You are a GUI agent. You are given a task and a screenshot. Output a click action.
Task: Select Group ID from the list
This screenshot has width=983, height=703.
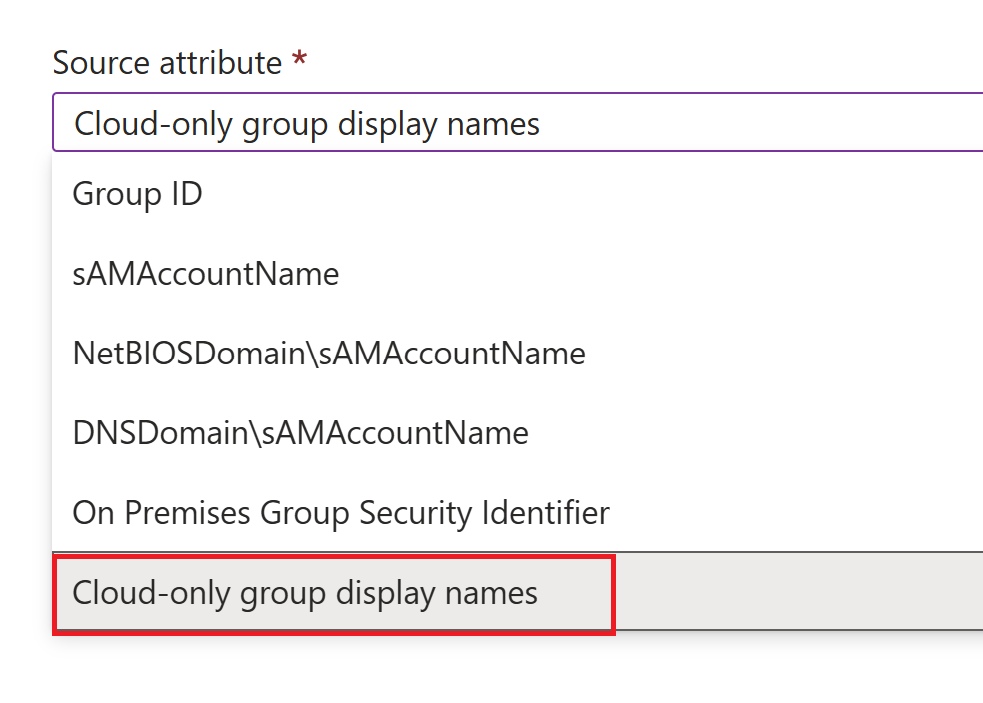coord(138,193)
